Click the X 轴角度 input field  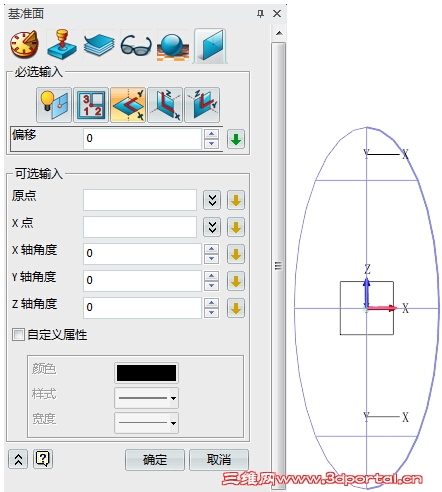(x=142, y=254)
